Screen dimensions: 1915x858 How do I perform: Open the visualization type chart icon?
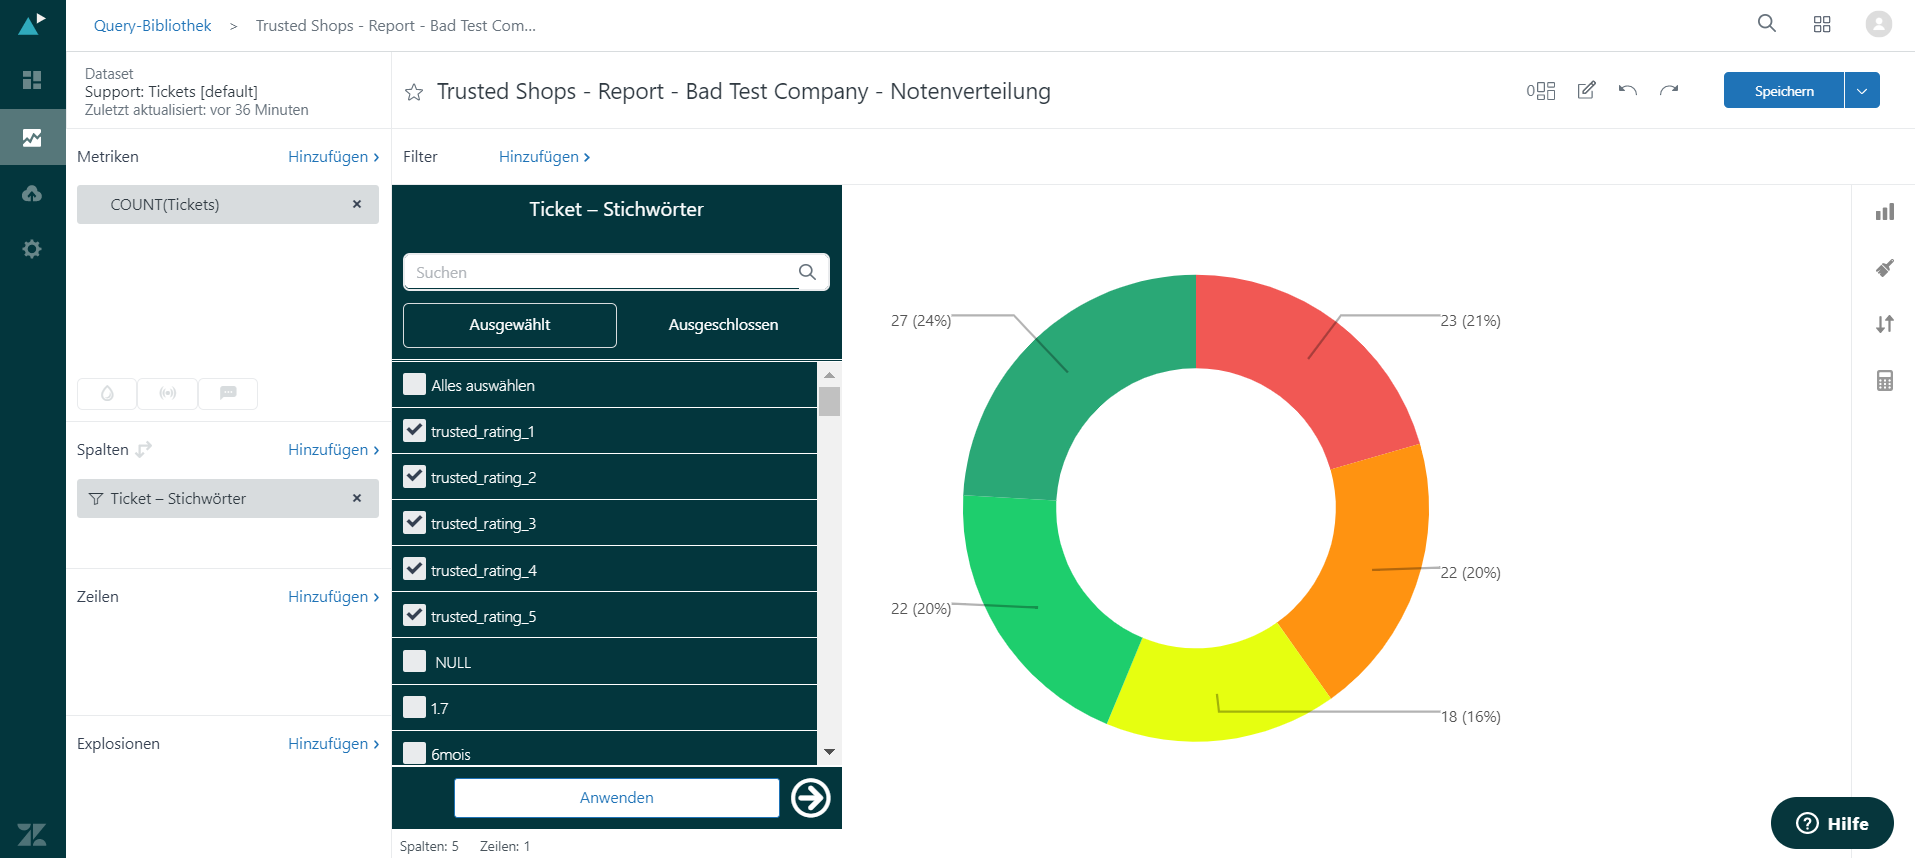[x=1885, y=212]
